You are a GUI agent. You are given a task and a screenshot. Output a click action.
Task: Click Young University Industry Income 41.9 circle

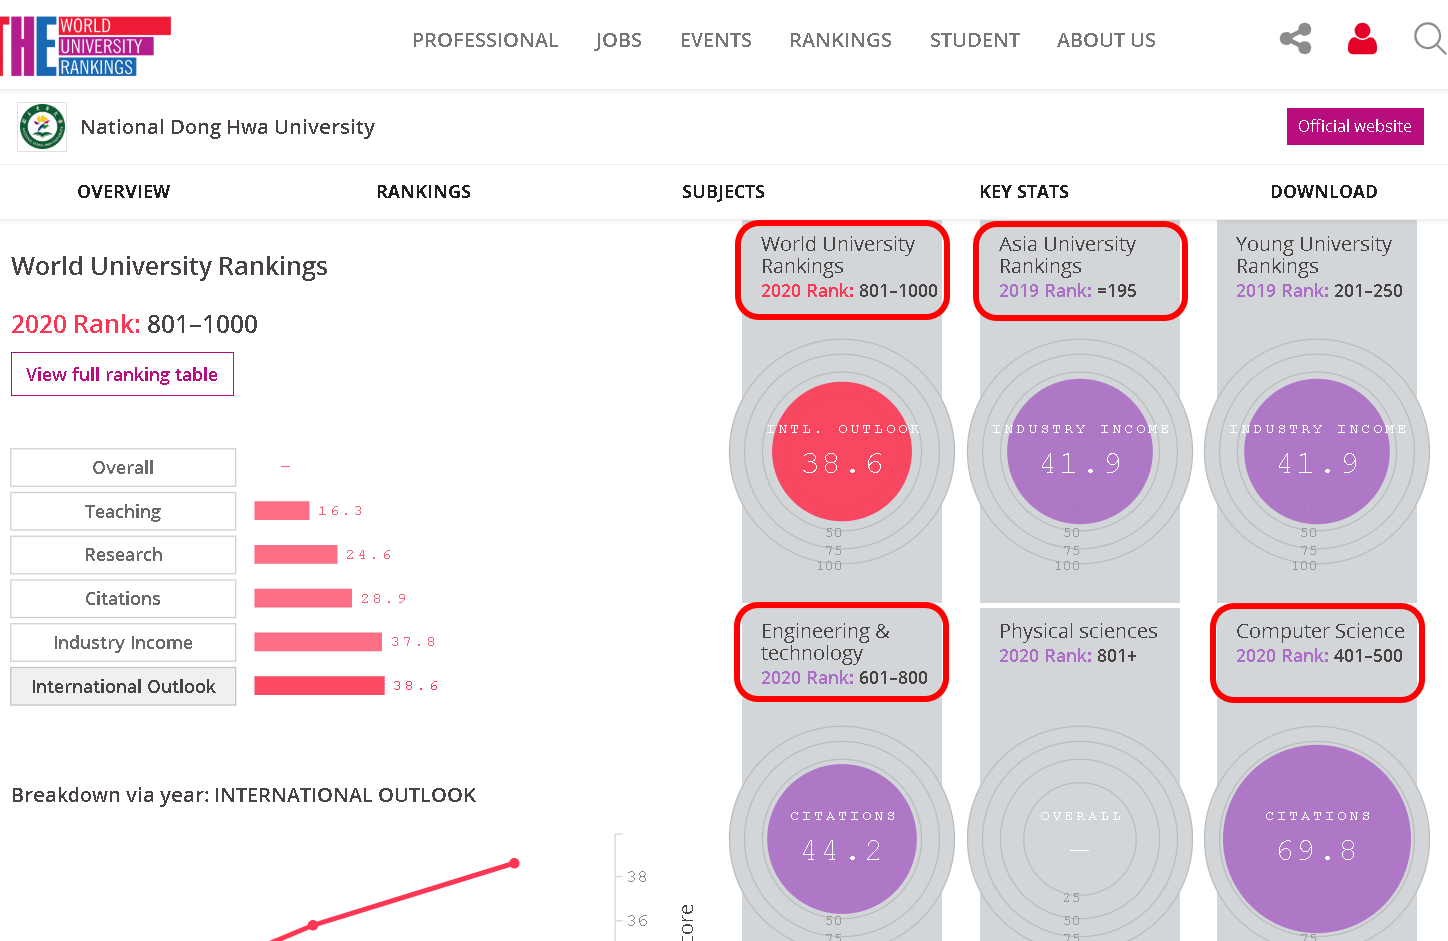point(1317,452)
